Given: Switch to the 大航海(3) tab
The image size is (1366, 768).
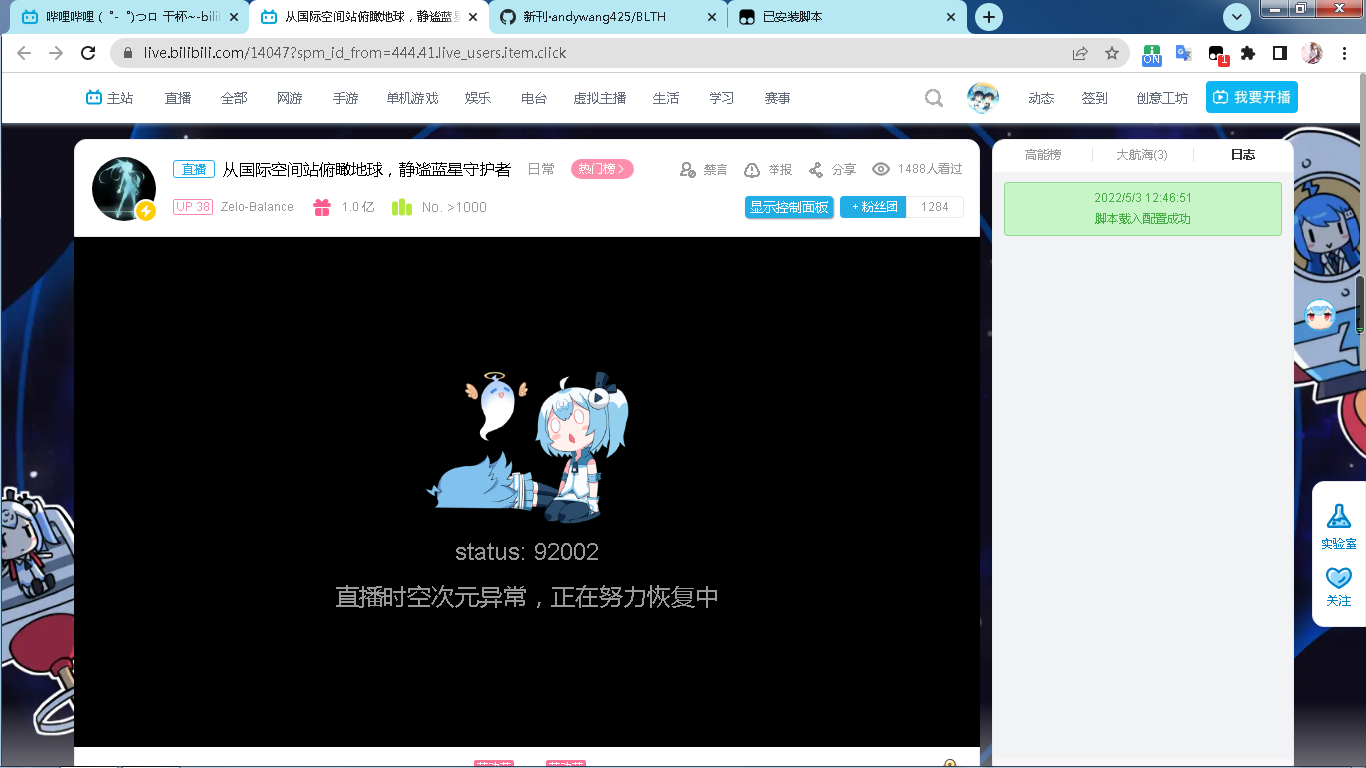Looking at the screenshot, I should (x=1142, y=155).
